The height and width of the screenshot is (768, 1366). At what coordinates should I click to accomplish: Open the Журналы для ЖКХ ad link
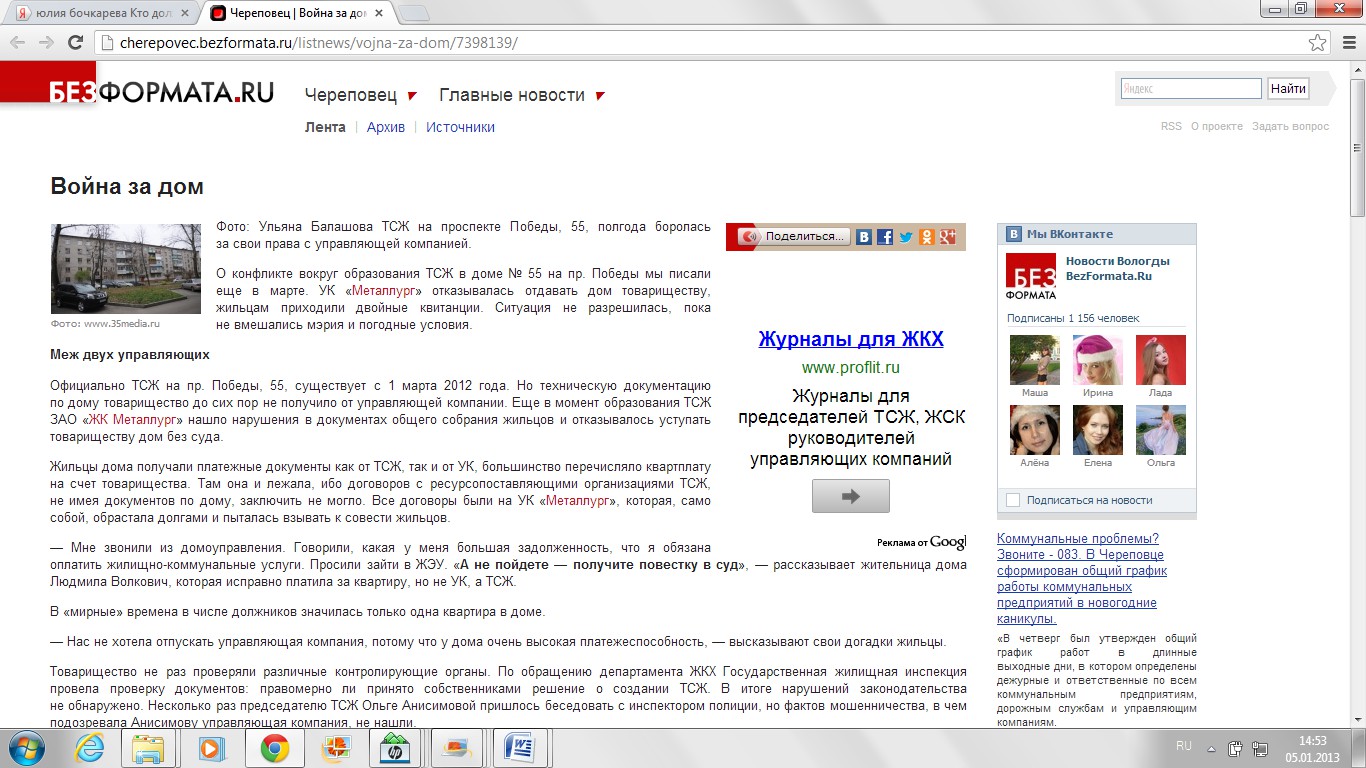click(851, 339)
